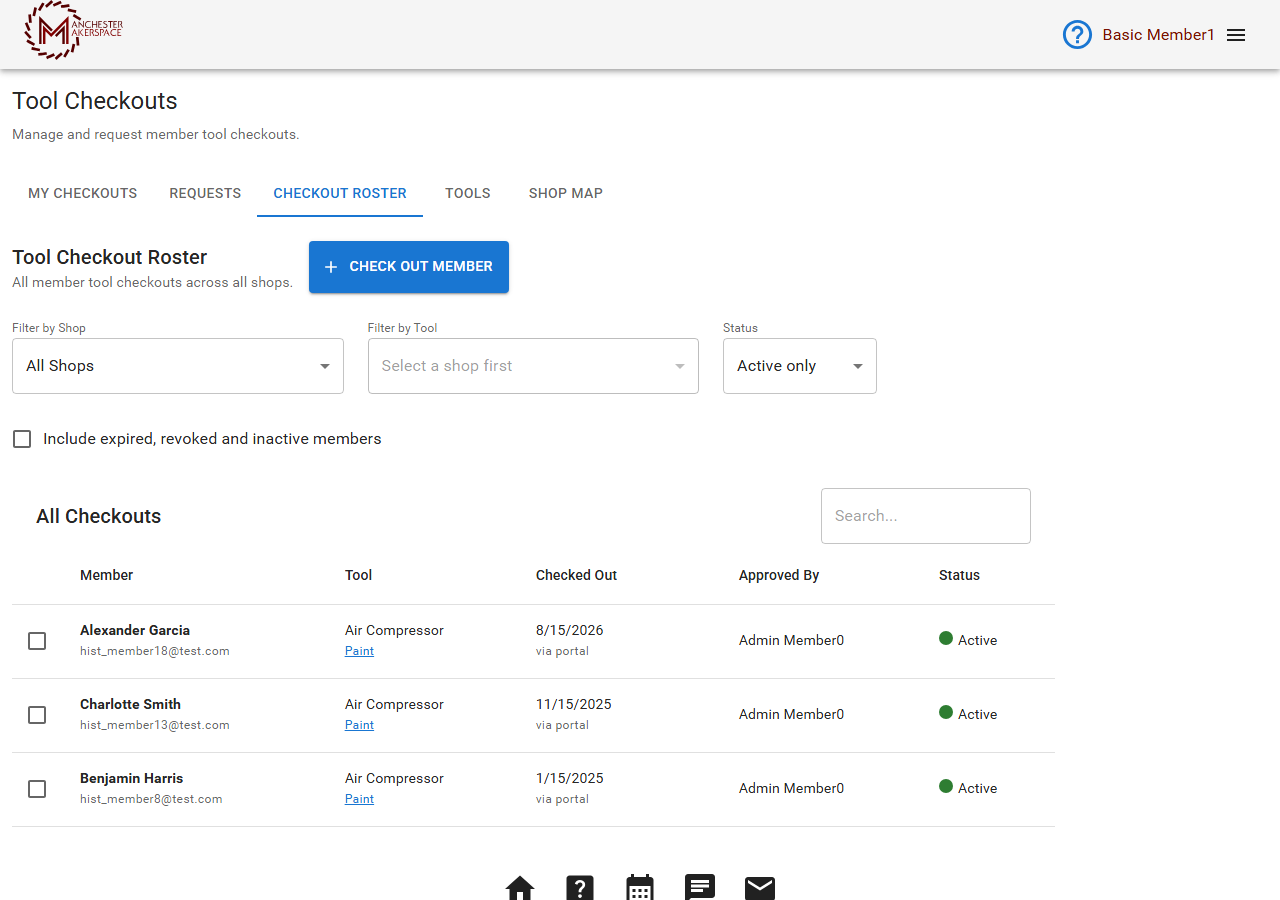Open the Filter by Shop dropdown

[178, 366]
